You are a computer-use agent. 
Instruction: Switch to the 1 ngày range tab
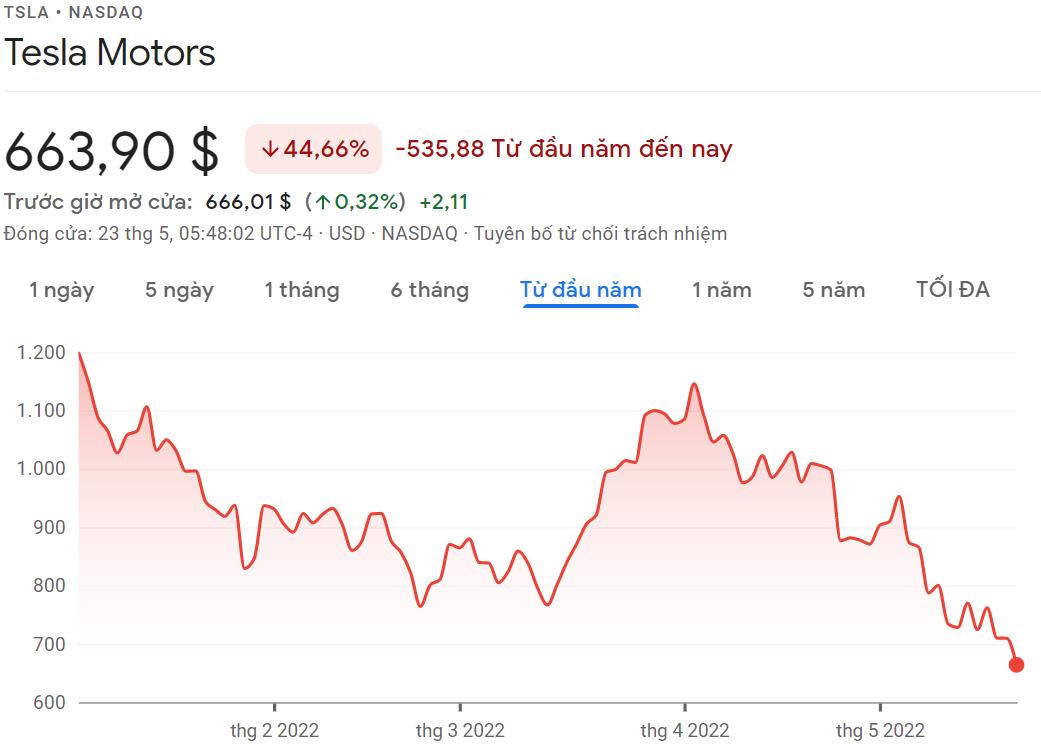(61, 290)
